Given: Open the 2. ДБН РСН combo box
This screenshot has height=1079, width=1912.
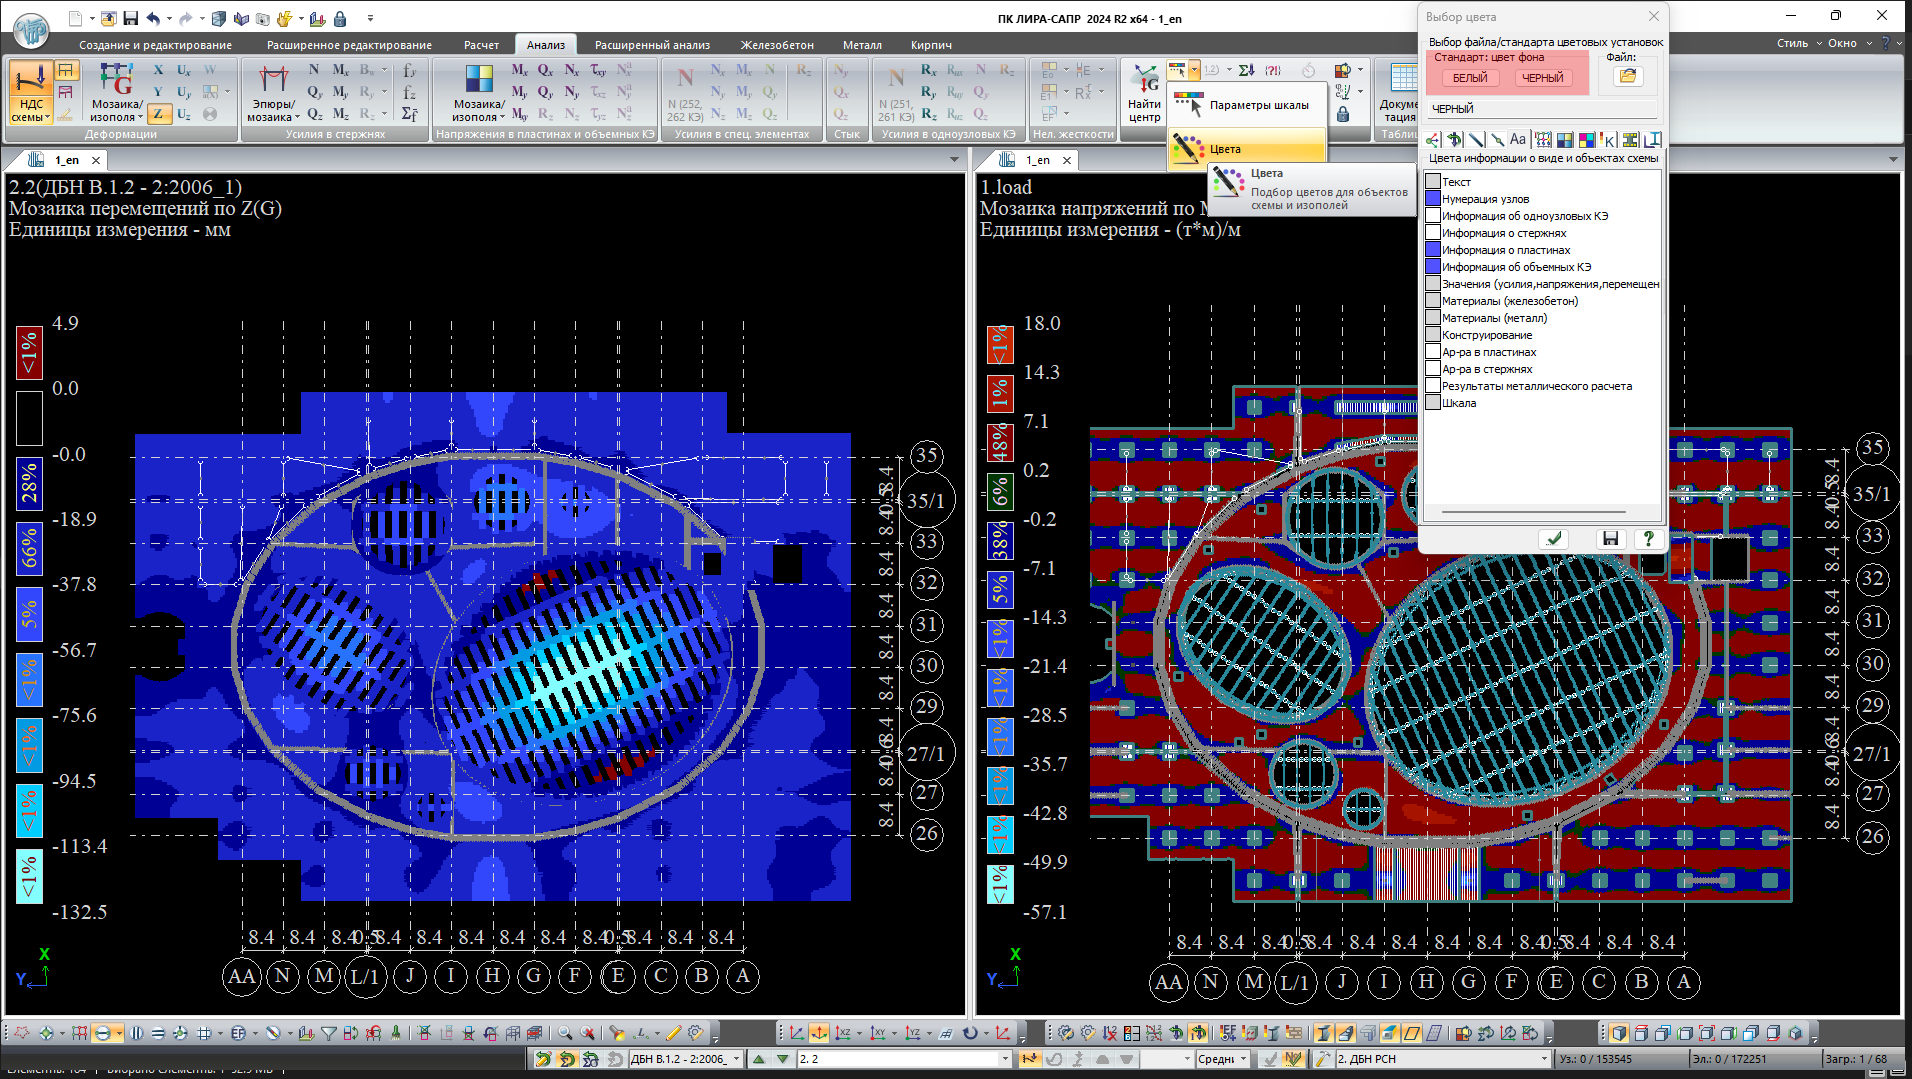Looking at the screenshot, I should (1543, 1059).
